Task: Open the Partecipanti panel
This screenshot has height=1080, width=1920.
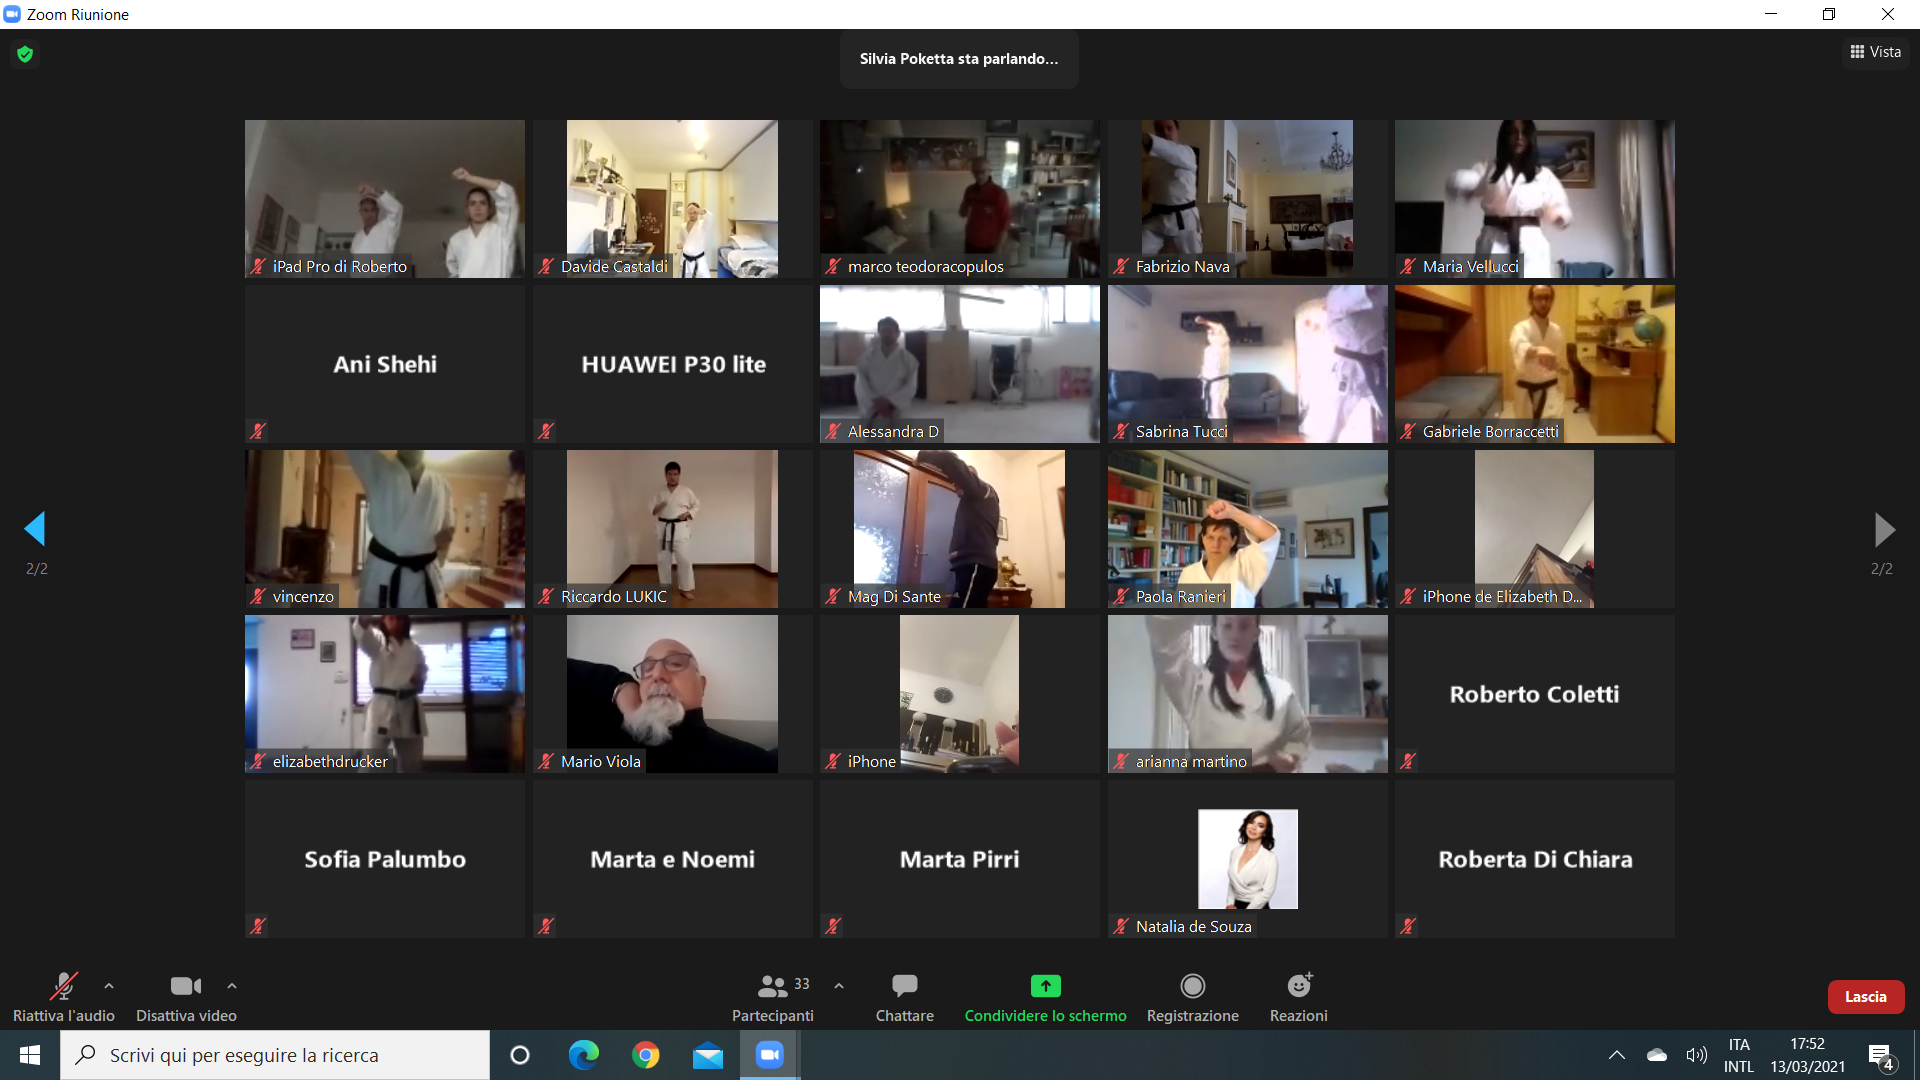Action: point(773,997)
